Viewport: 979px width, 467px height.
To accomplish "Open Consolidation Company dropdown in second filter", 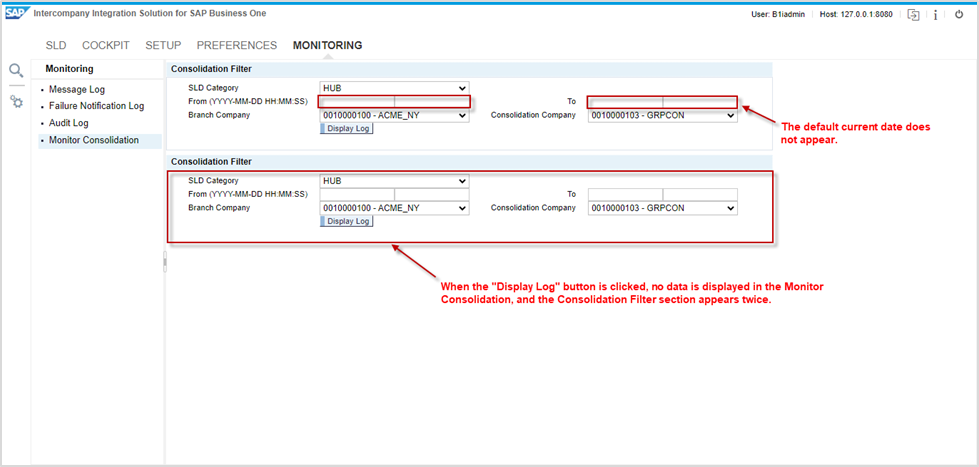I will pyautogui.click(x=662, y=208).
